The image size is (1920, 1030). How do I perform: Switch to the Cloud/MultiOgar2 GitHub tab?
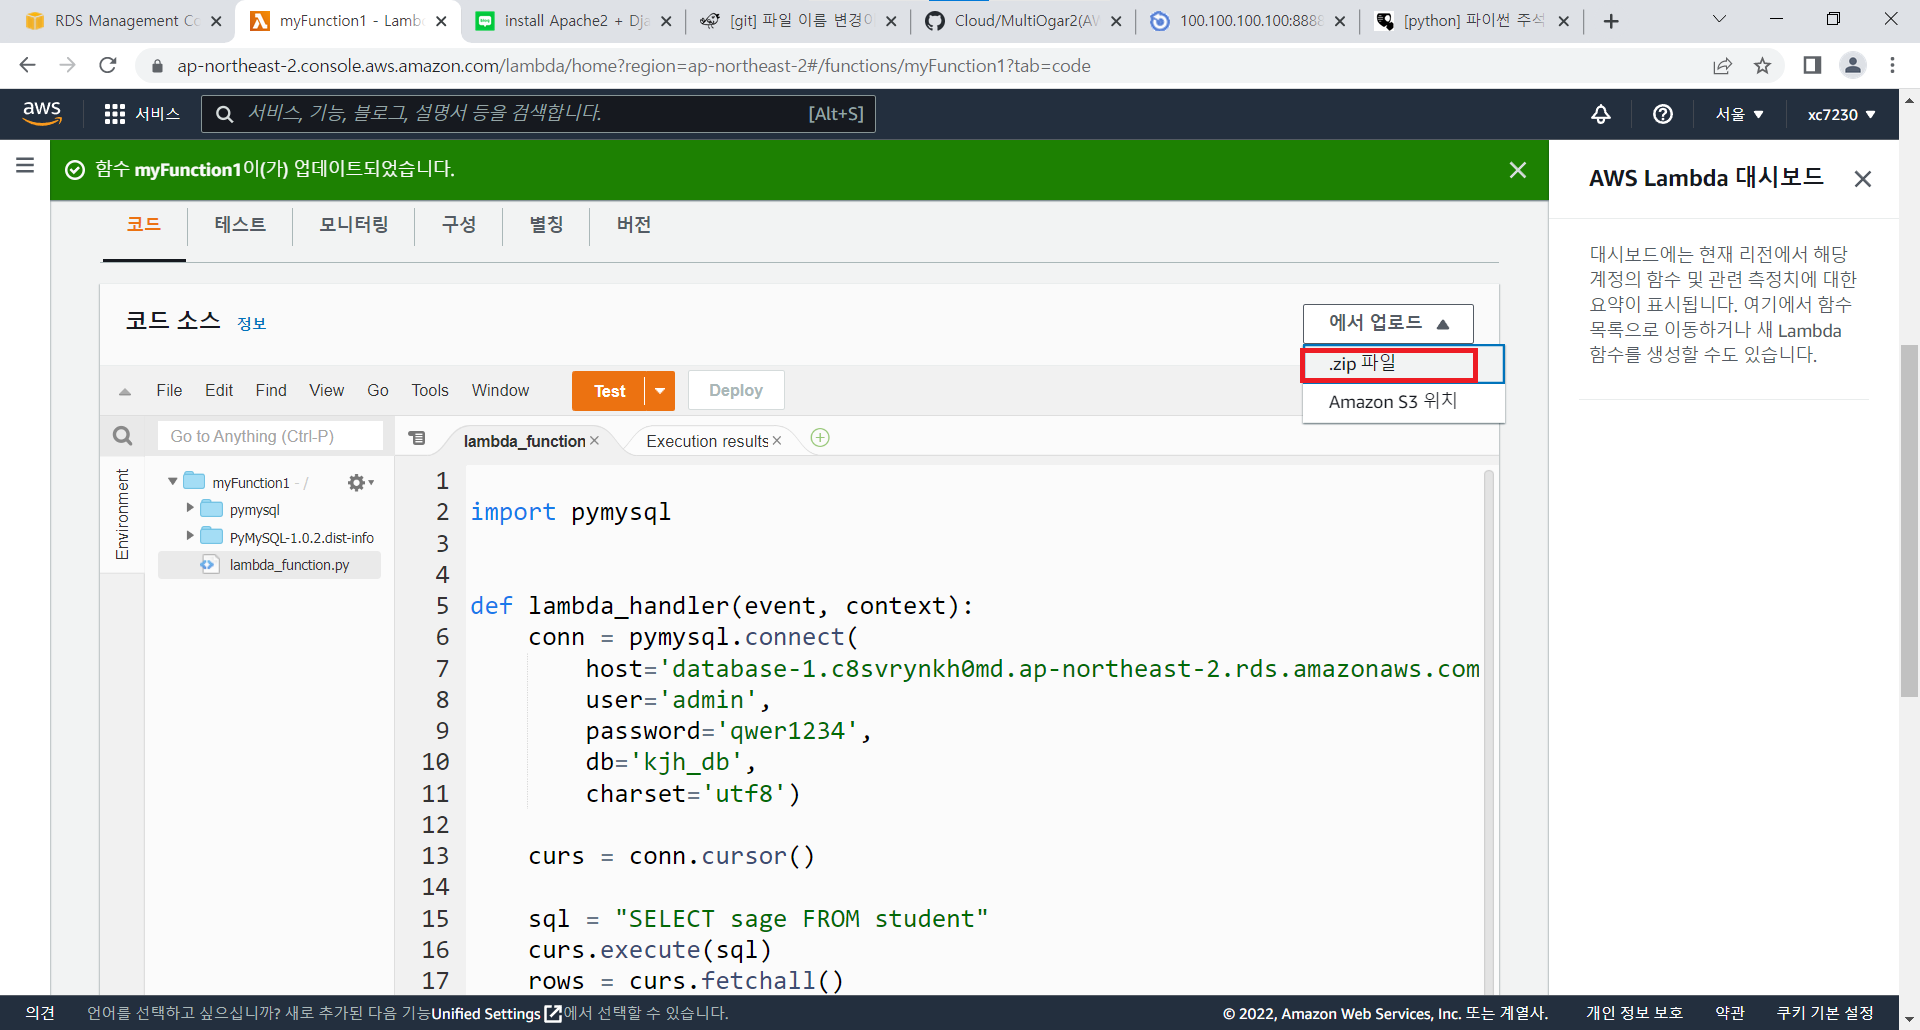coord(1022,21)
